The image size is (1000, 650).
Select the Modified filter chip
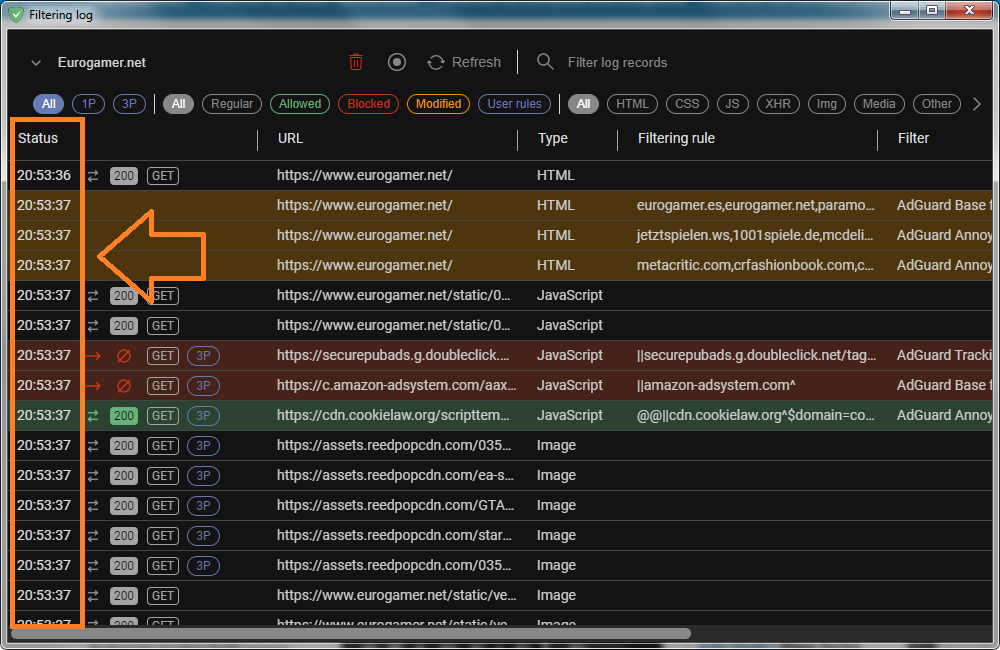point(438,104)
